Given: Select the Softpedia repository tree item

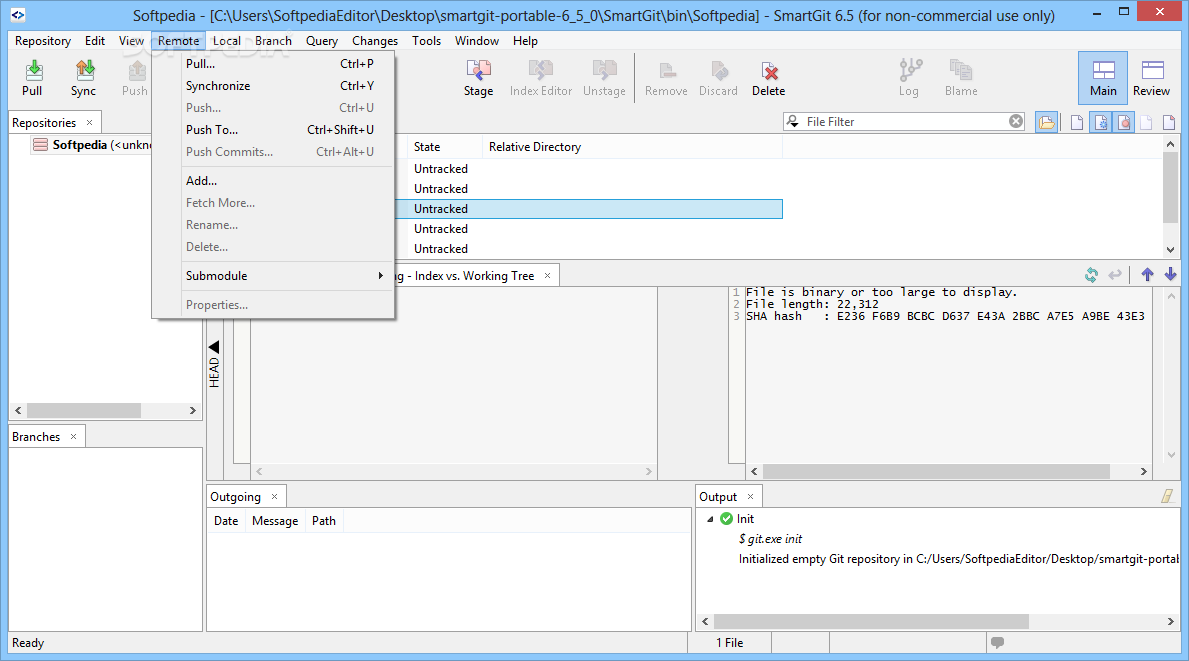Looking at the screenshot, I should pyautogui.click(x=91, y=145).
